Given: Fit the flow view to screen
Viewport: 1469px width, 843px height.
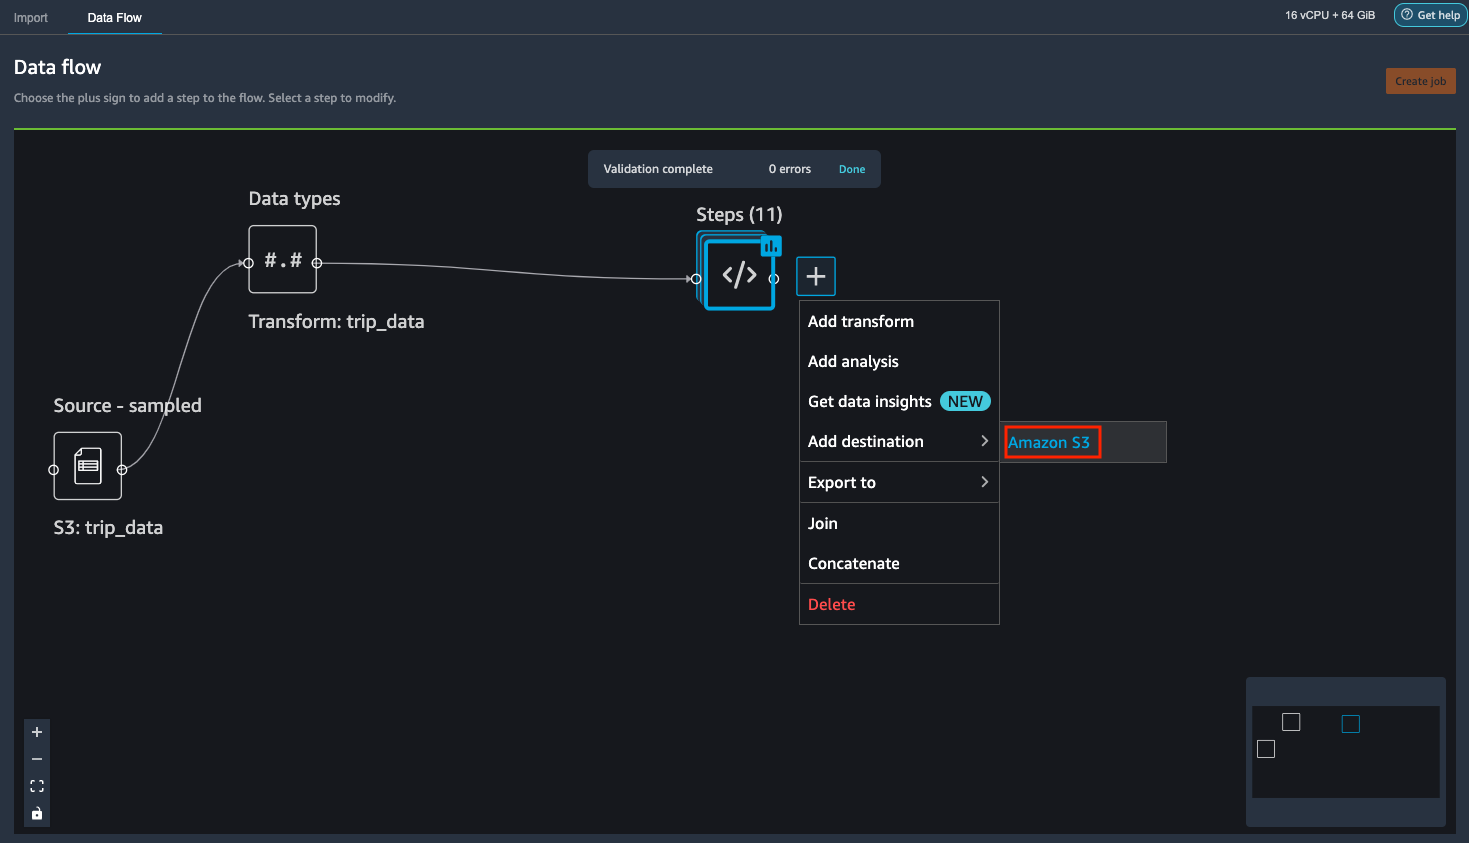Looking at the screenshot, I should (37, 786).
